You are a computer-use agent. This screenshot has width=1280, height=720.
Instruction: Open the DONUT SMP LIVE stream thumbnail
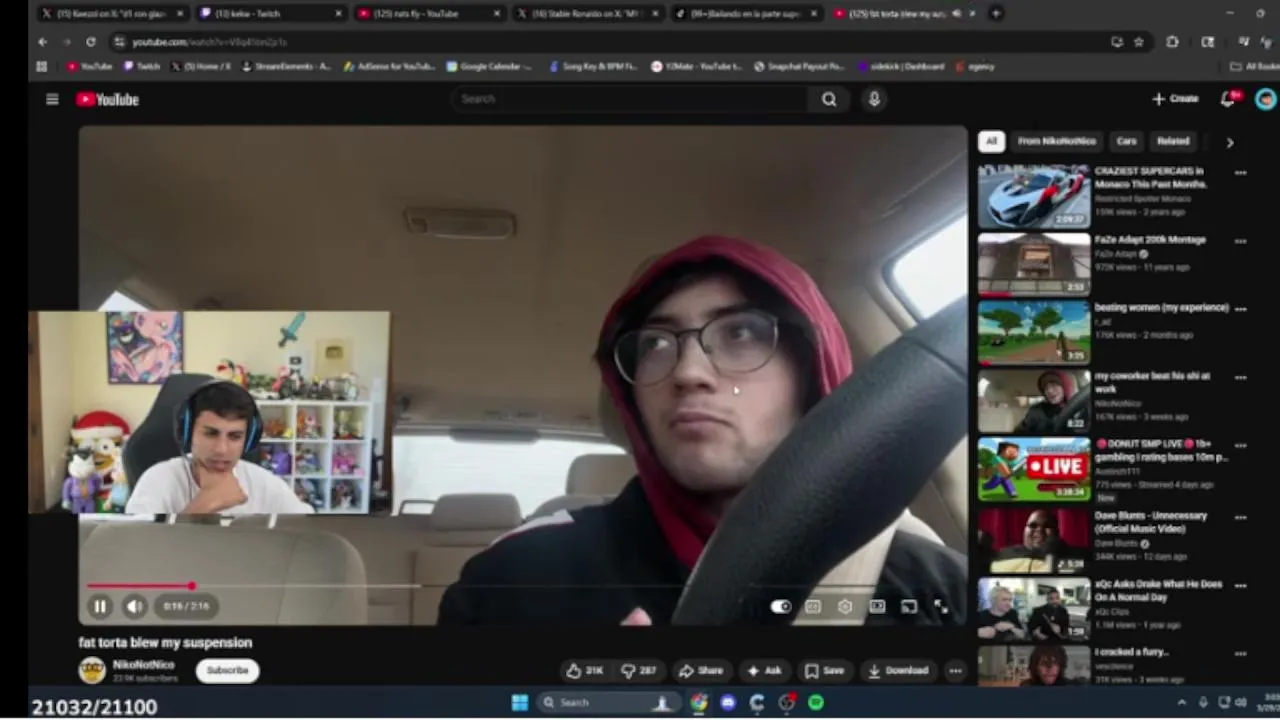[x=1034, y=469]
